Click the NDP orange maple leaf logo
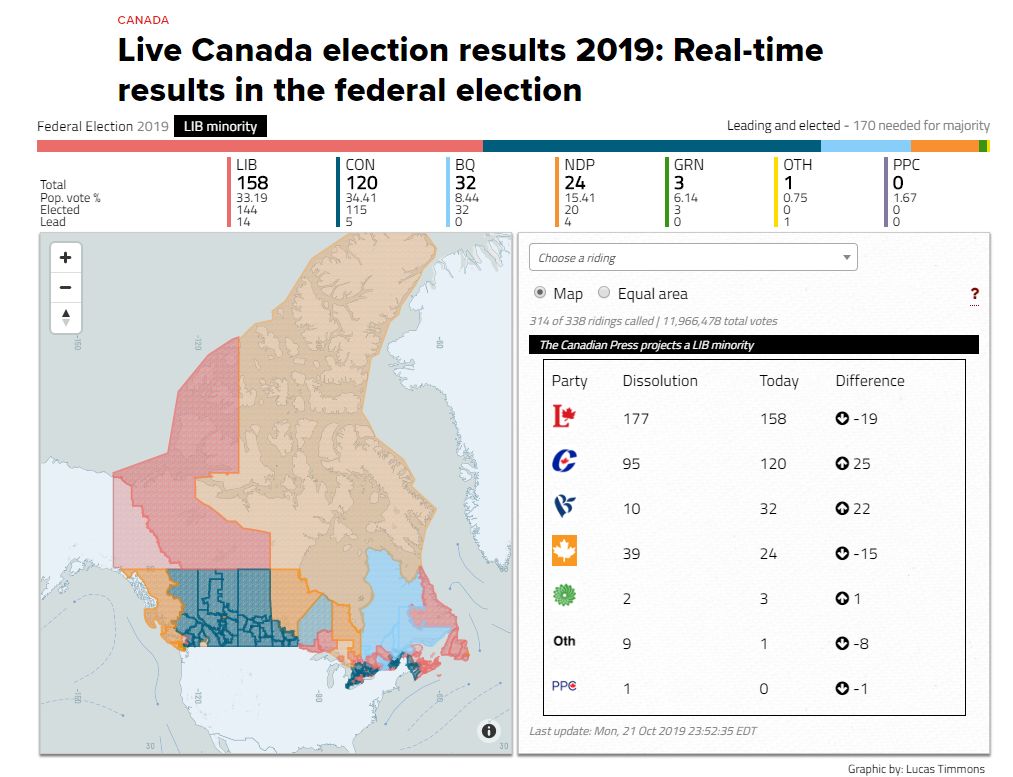Viewport: 1013px width, 777px height. click(564, 551)
